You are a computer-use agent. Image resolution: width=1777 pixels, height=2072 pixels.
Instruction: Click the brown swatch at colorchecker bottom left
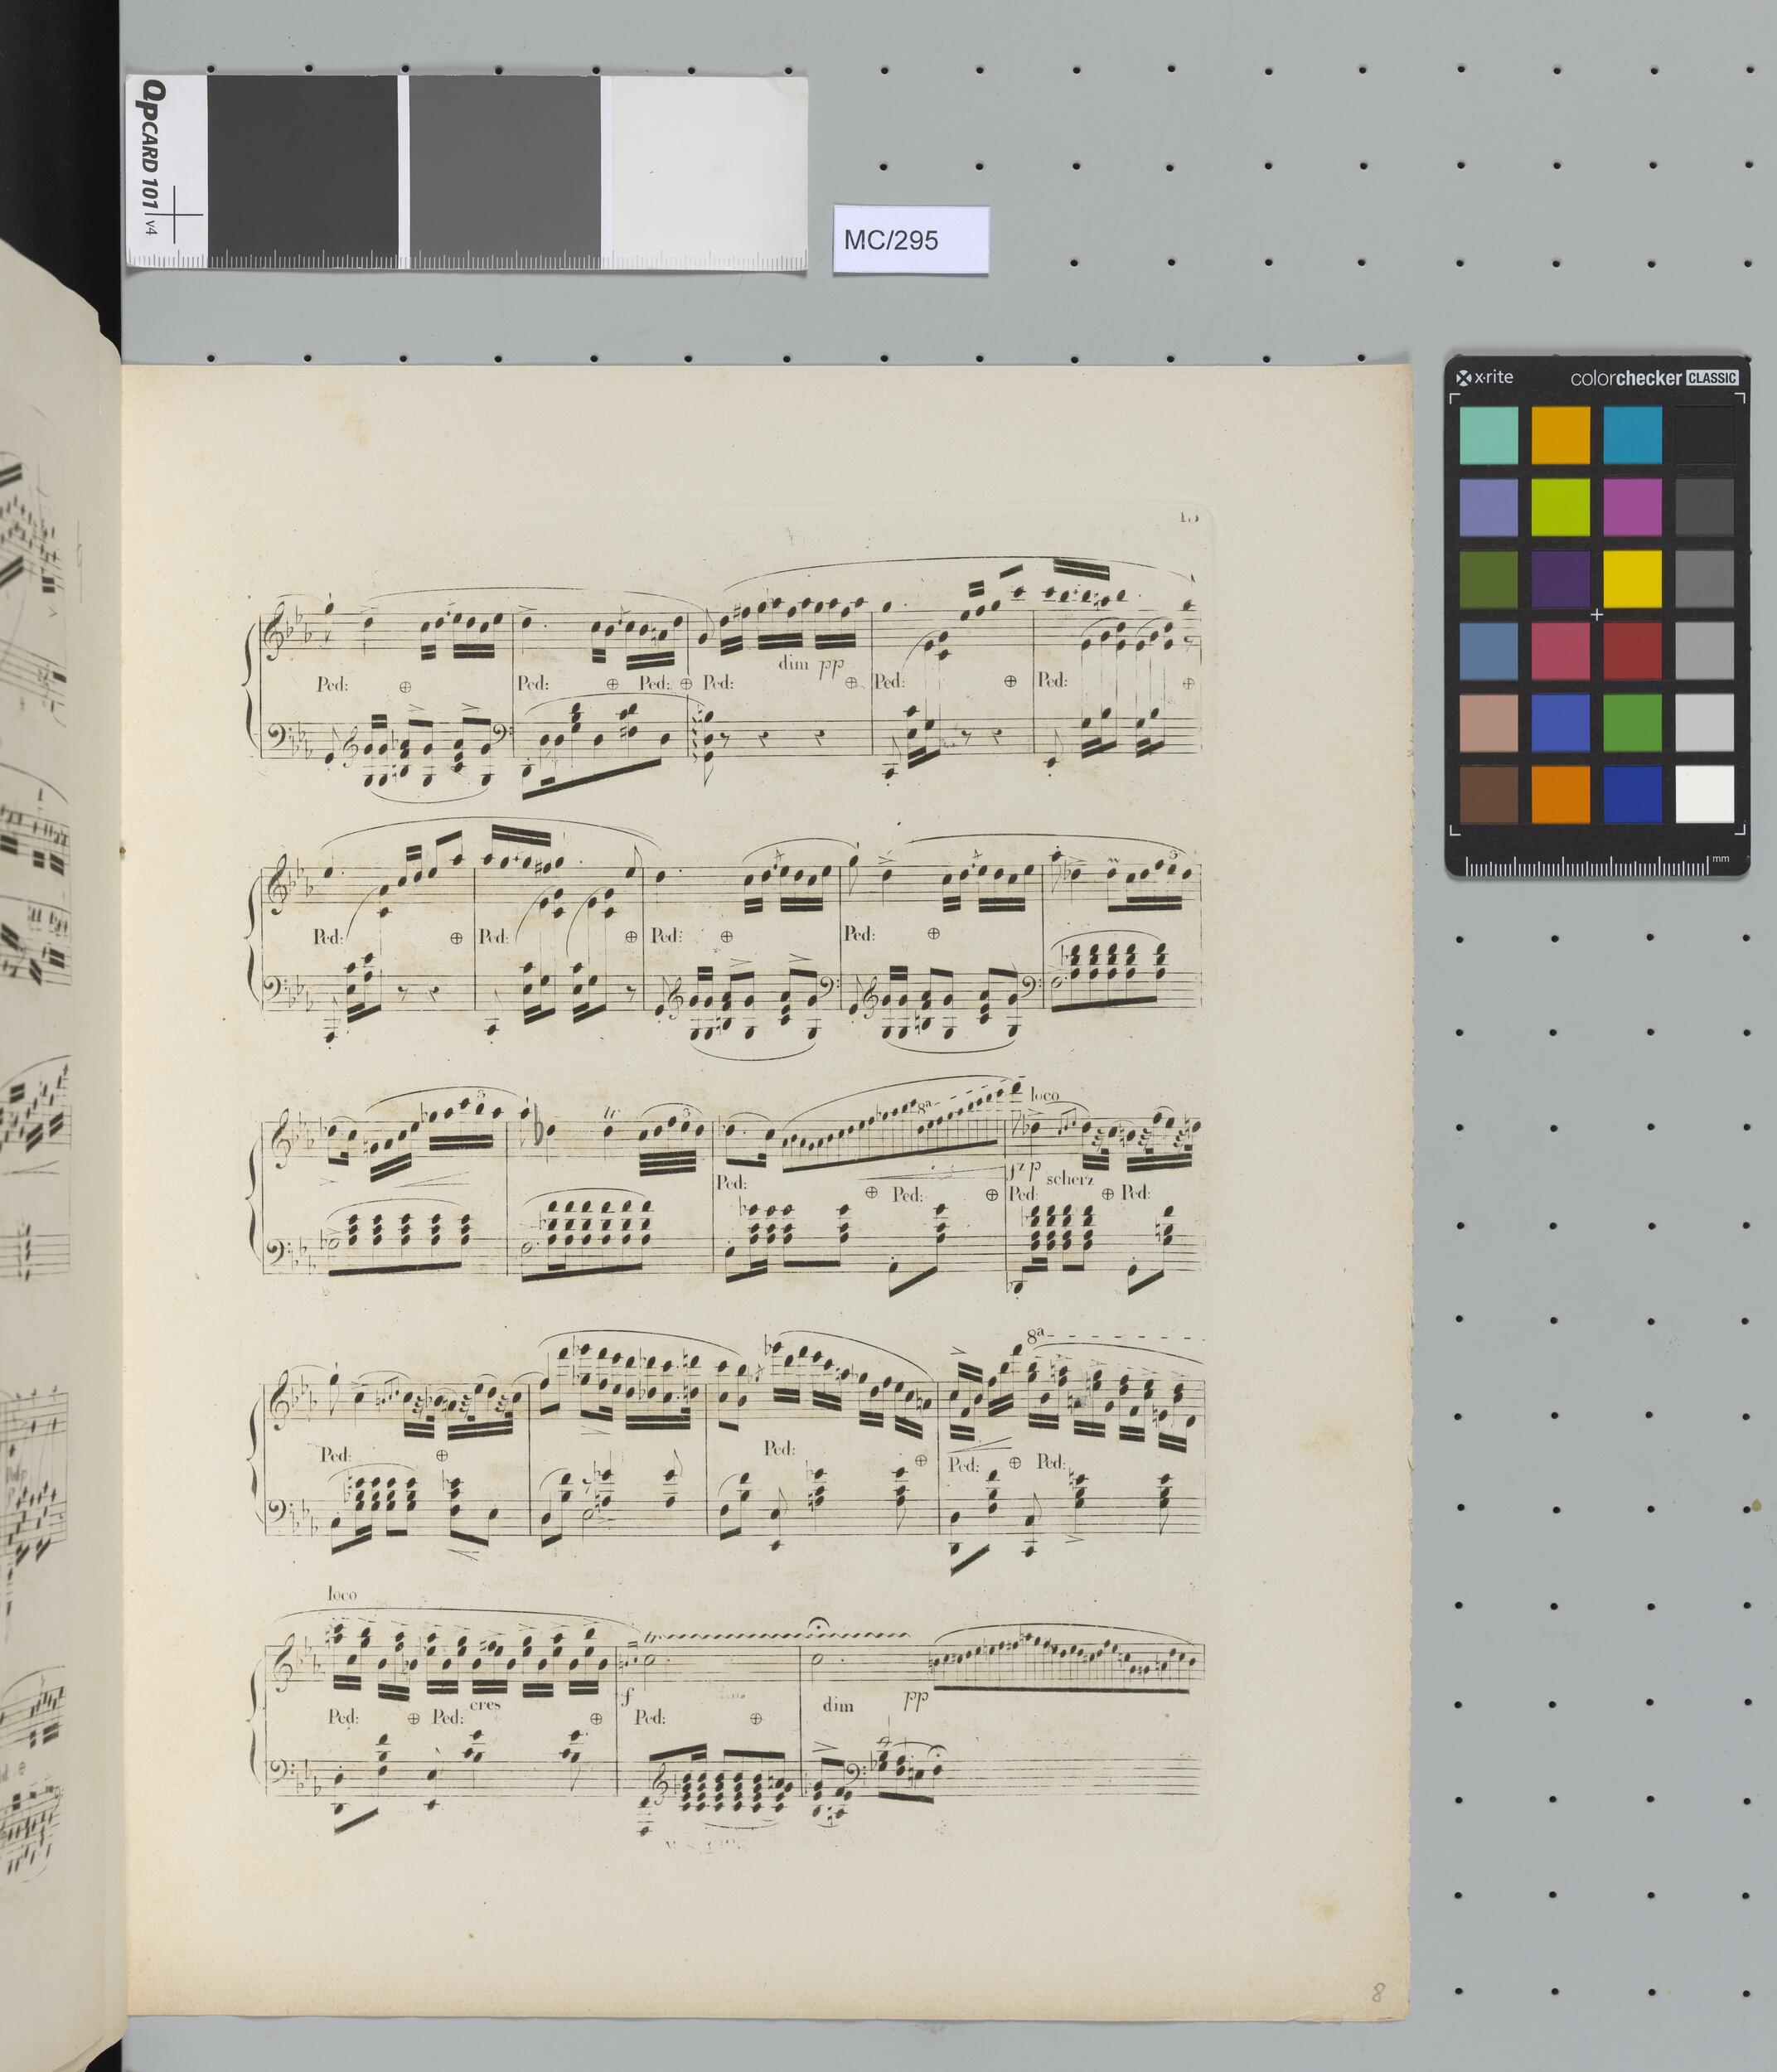pyautogui.click(x=1488, y=794)
